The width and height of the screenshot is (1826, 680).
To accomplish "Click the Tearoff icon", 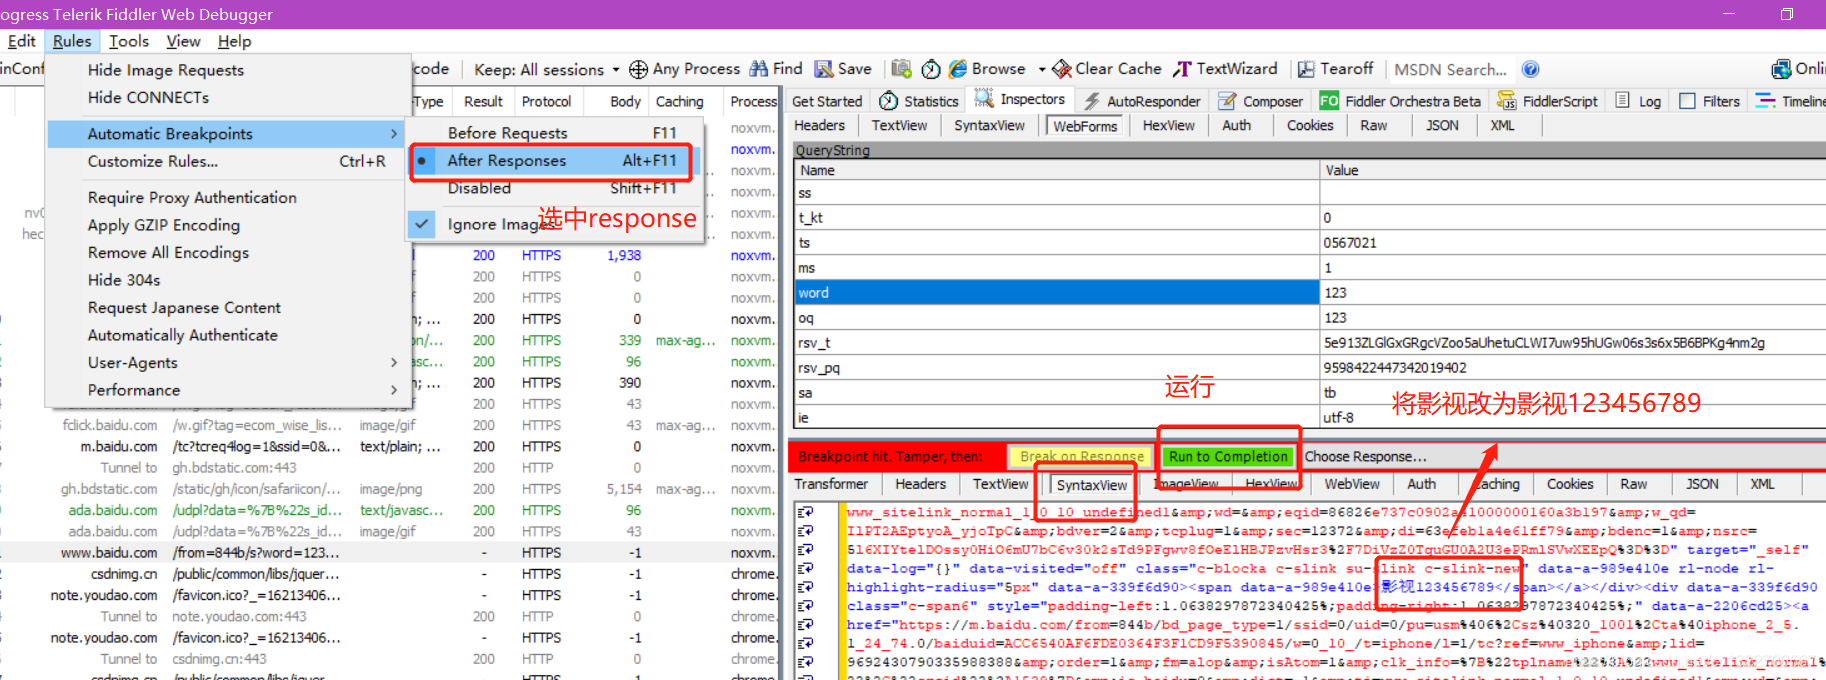I will [1306, 69].
